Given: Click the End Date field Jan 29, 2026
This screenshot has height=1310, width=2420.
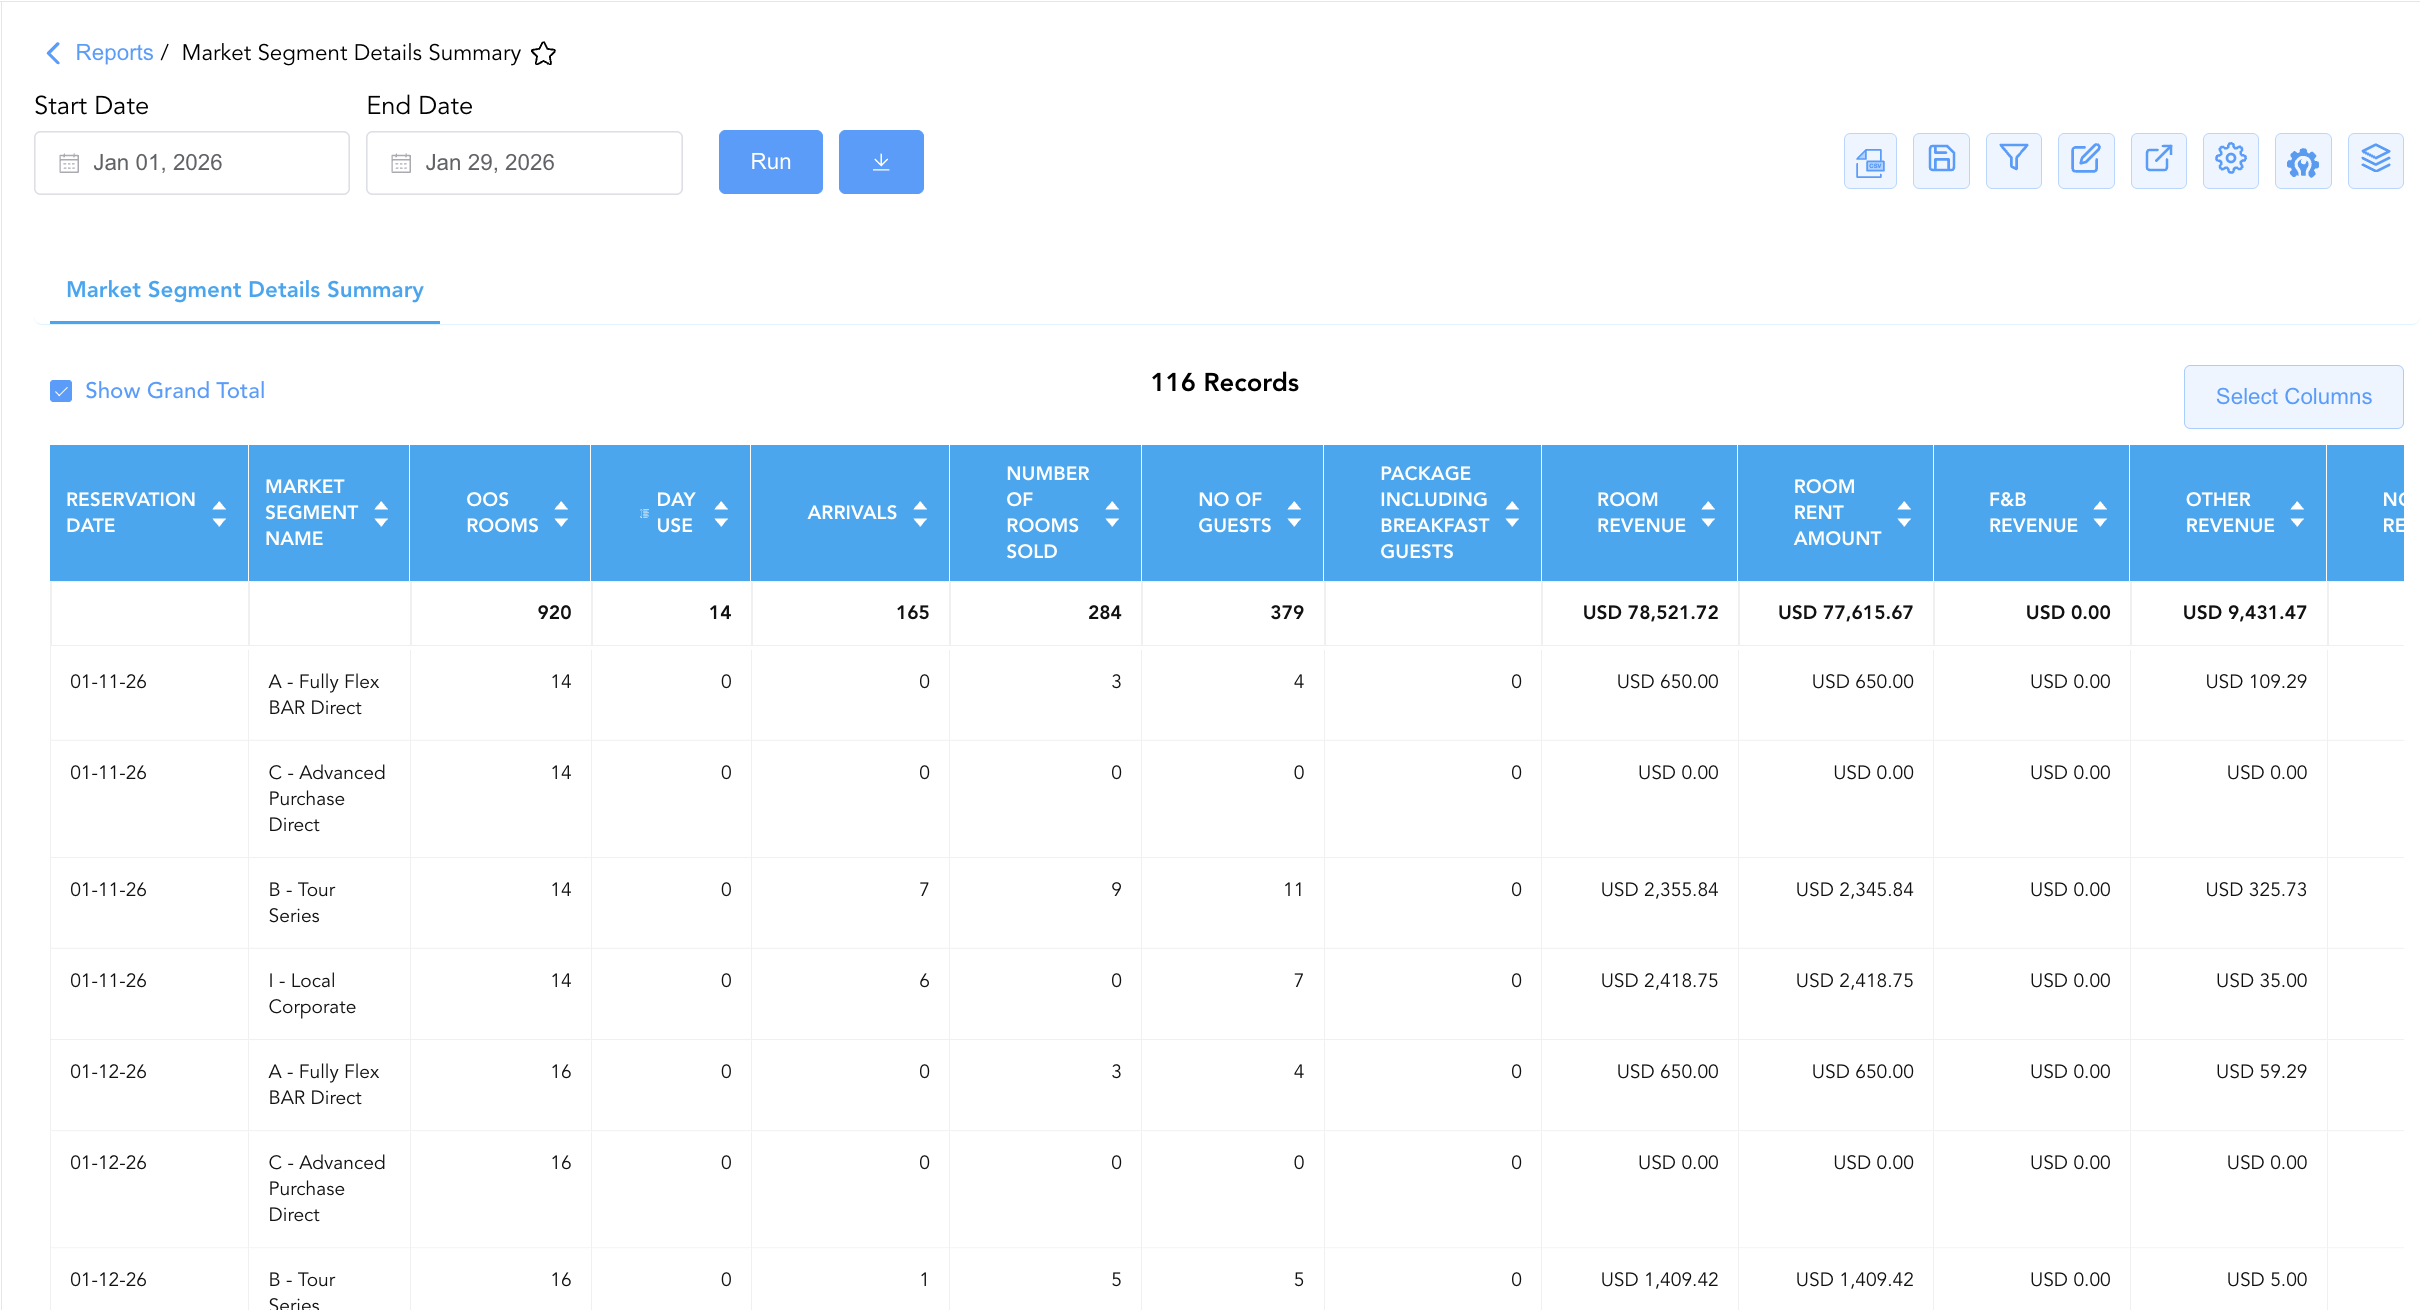Looking at the screenshot, I should (524, 163).
